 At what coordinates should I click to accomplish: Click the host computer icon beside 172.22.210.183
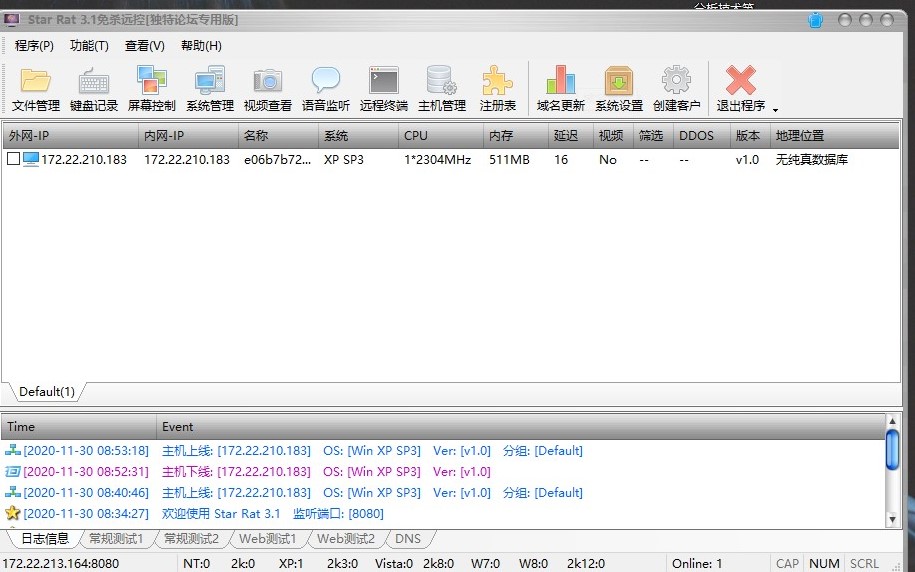(x=31, y=159)
